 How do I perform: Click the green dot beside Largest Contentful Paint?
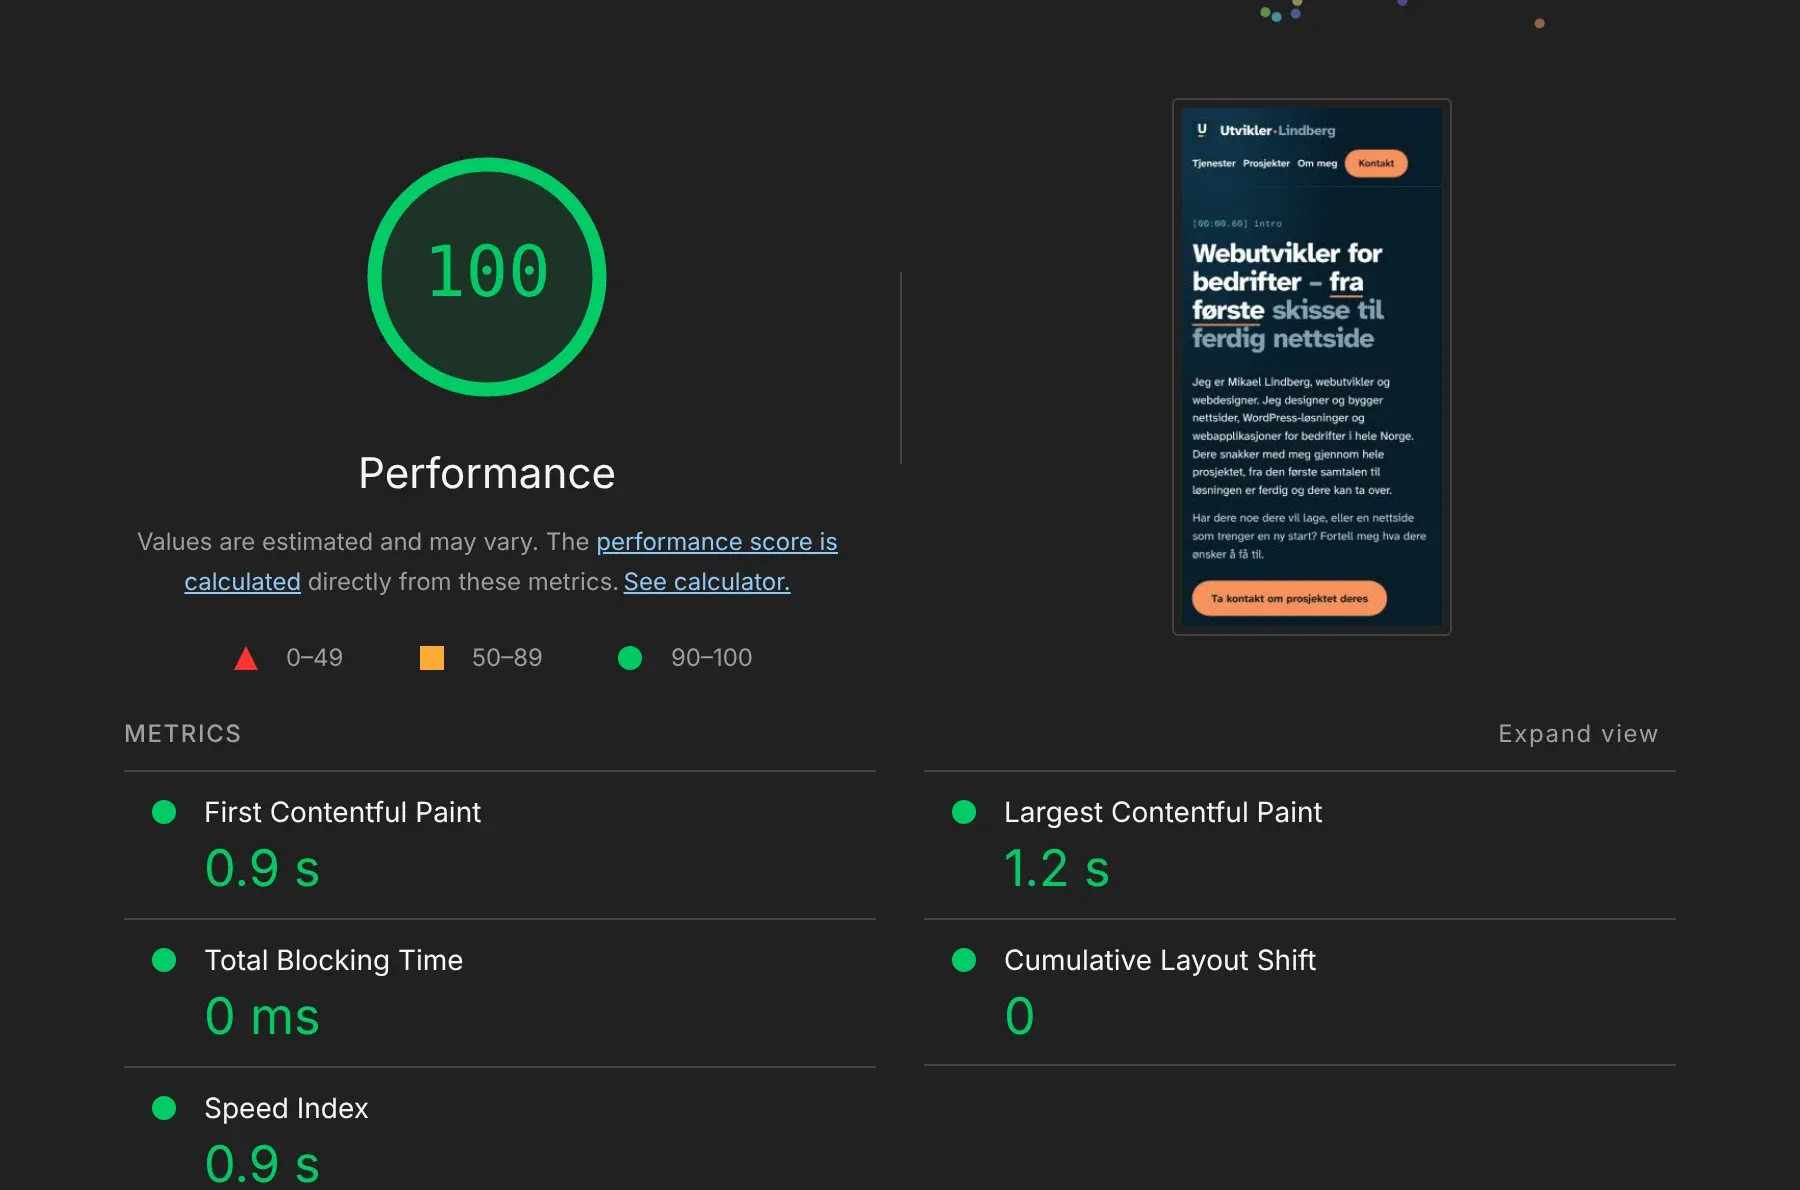pos(964,812)
